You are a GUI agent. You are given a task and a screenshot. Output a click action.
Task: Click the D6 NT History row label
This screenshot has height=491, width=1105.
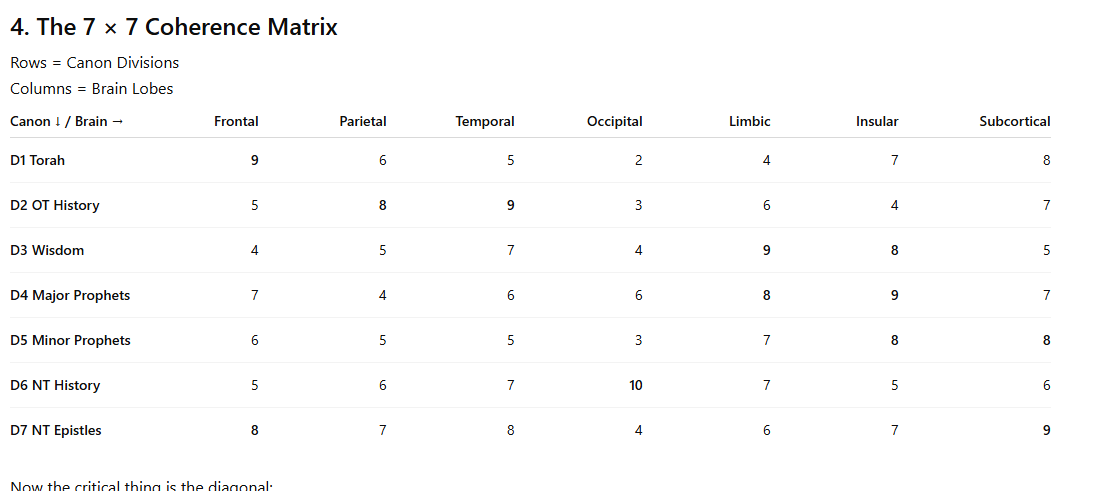coord(55,385)
